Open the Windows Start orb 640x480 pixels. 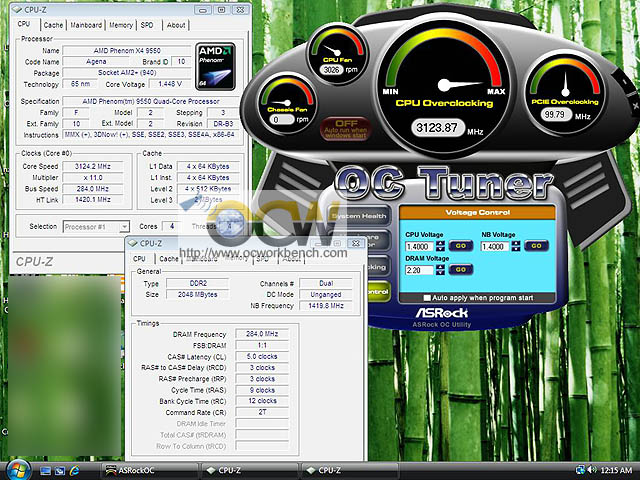(x=18, y=471)
